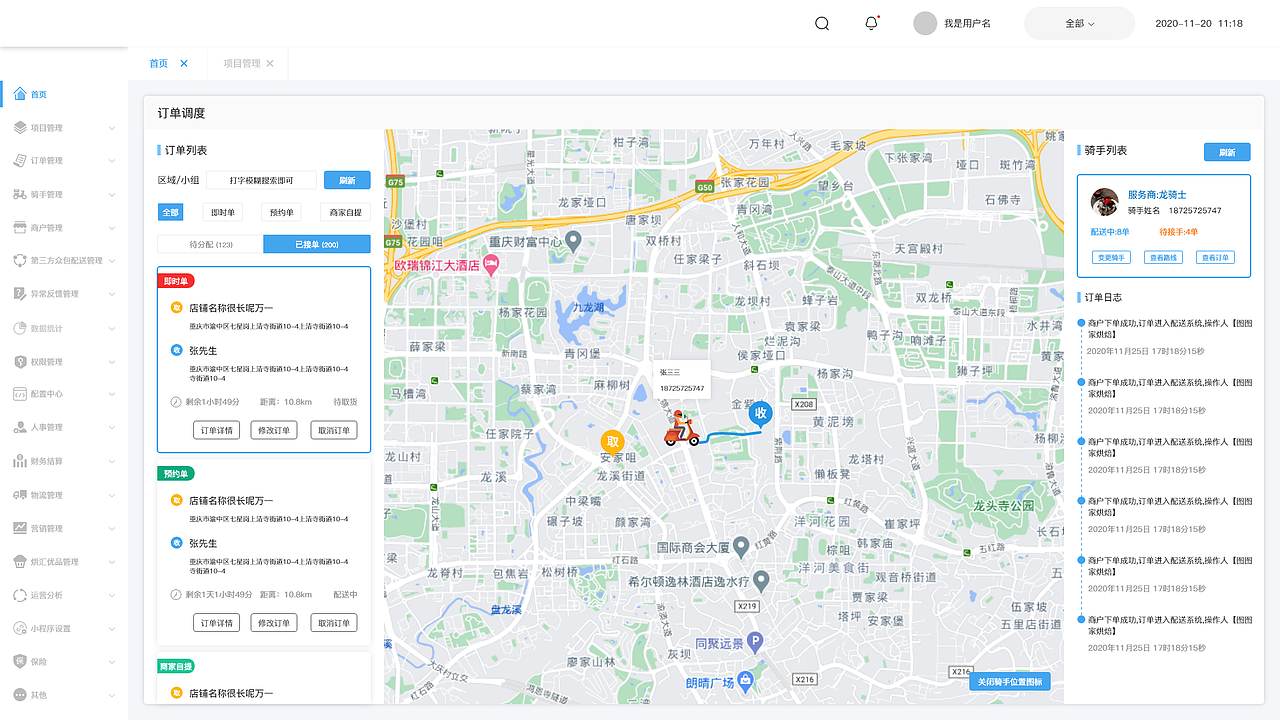Filter orders by 预约单
Image resolution: width=1280 pixels, height=720 pixels.
281,212
